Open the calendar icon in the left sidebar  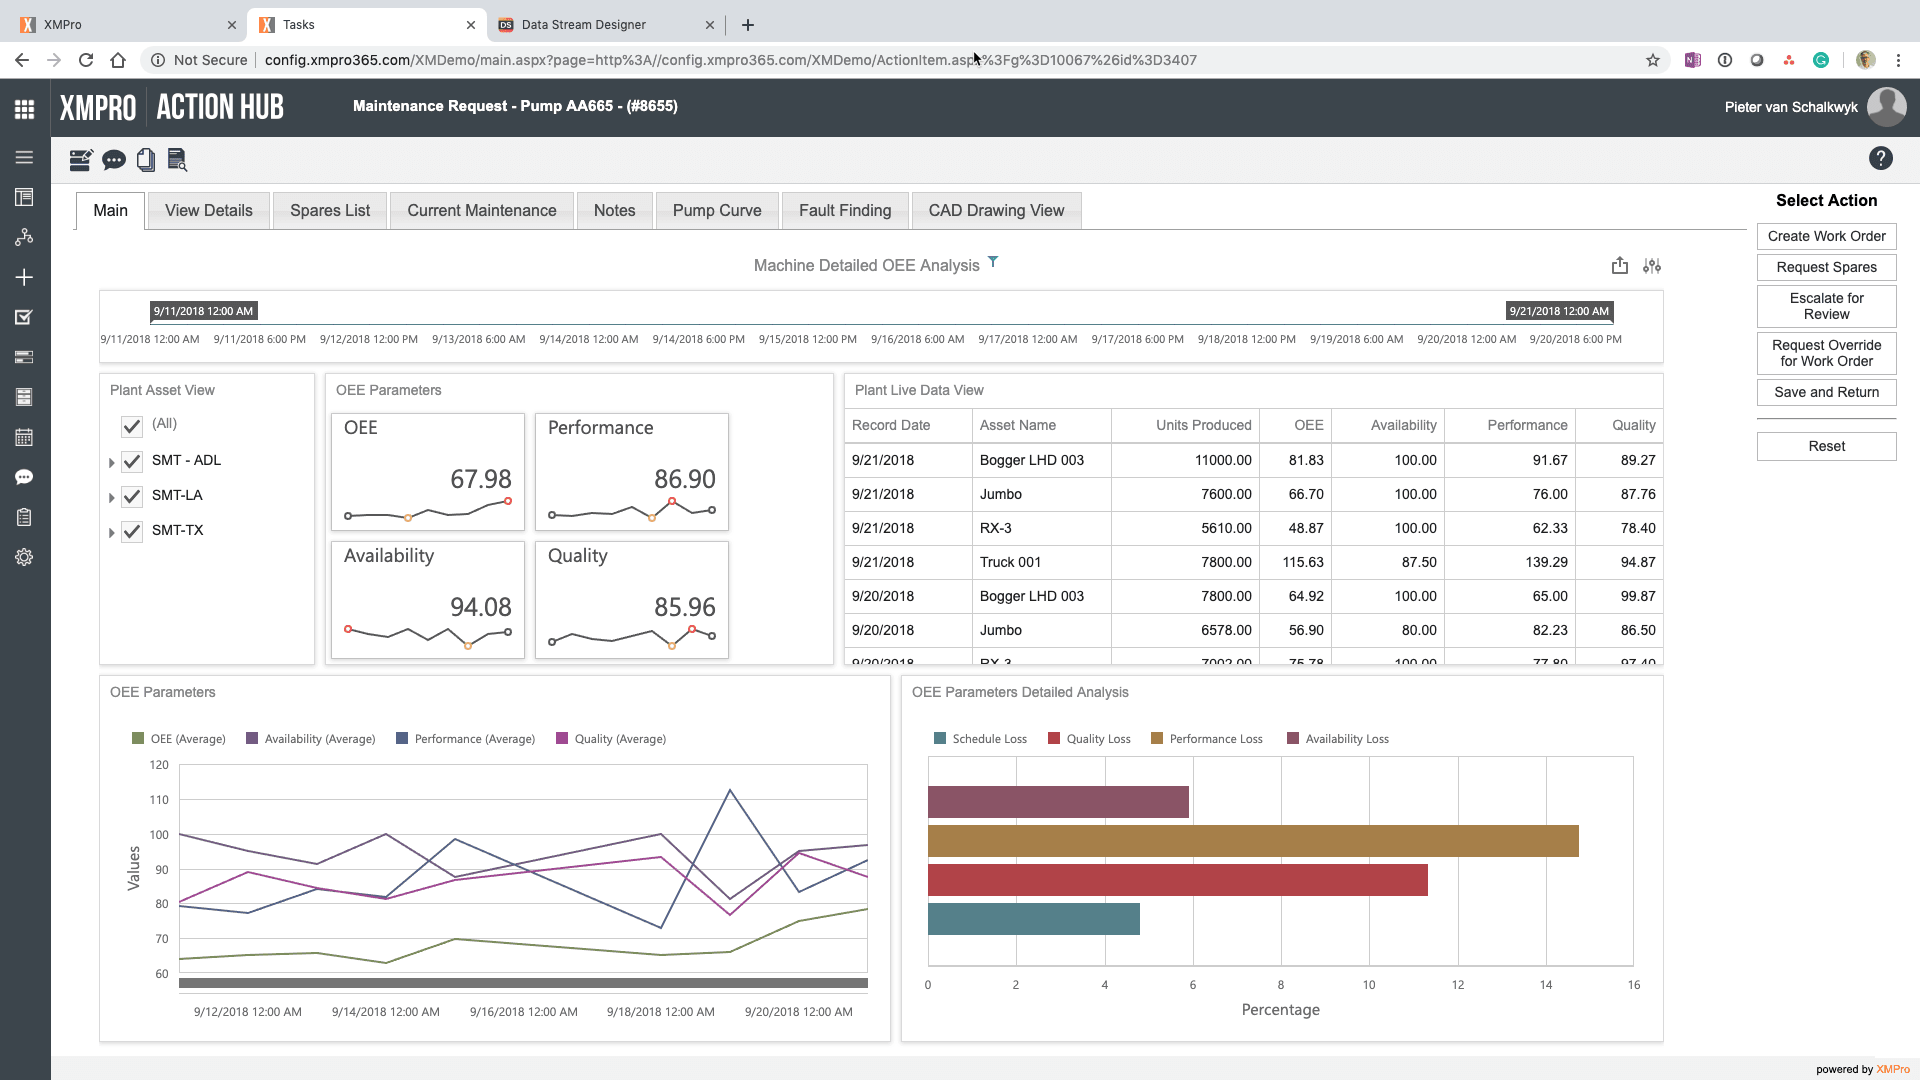click(x=24, y=437)
